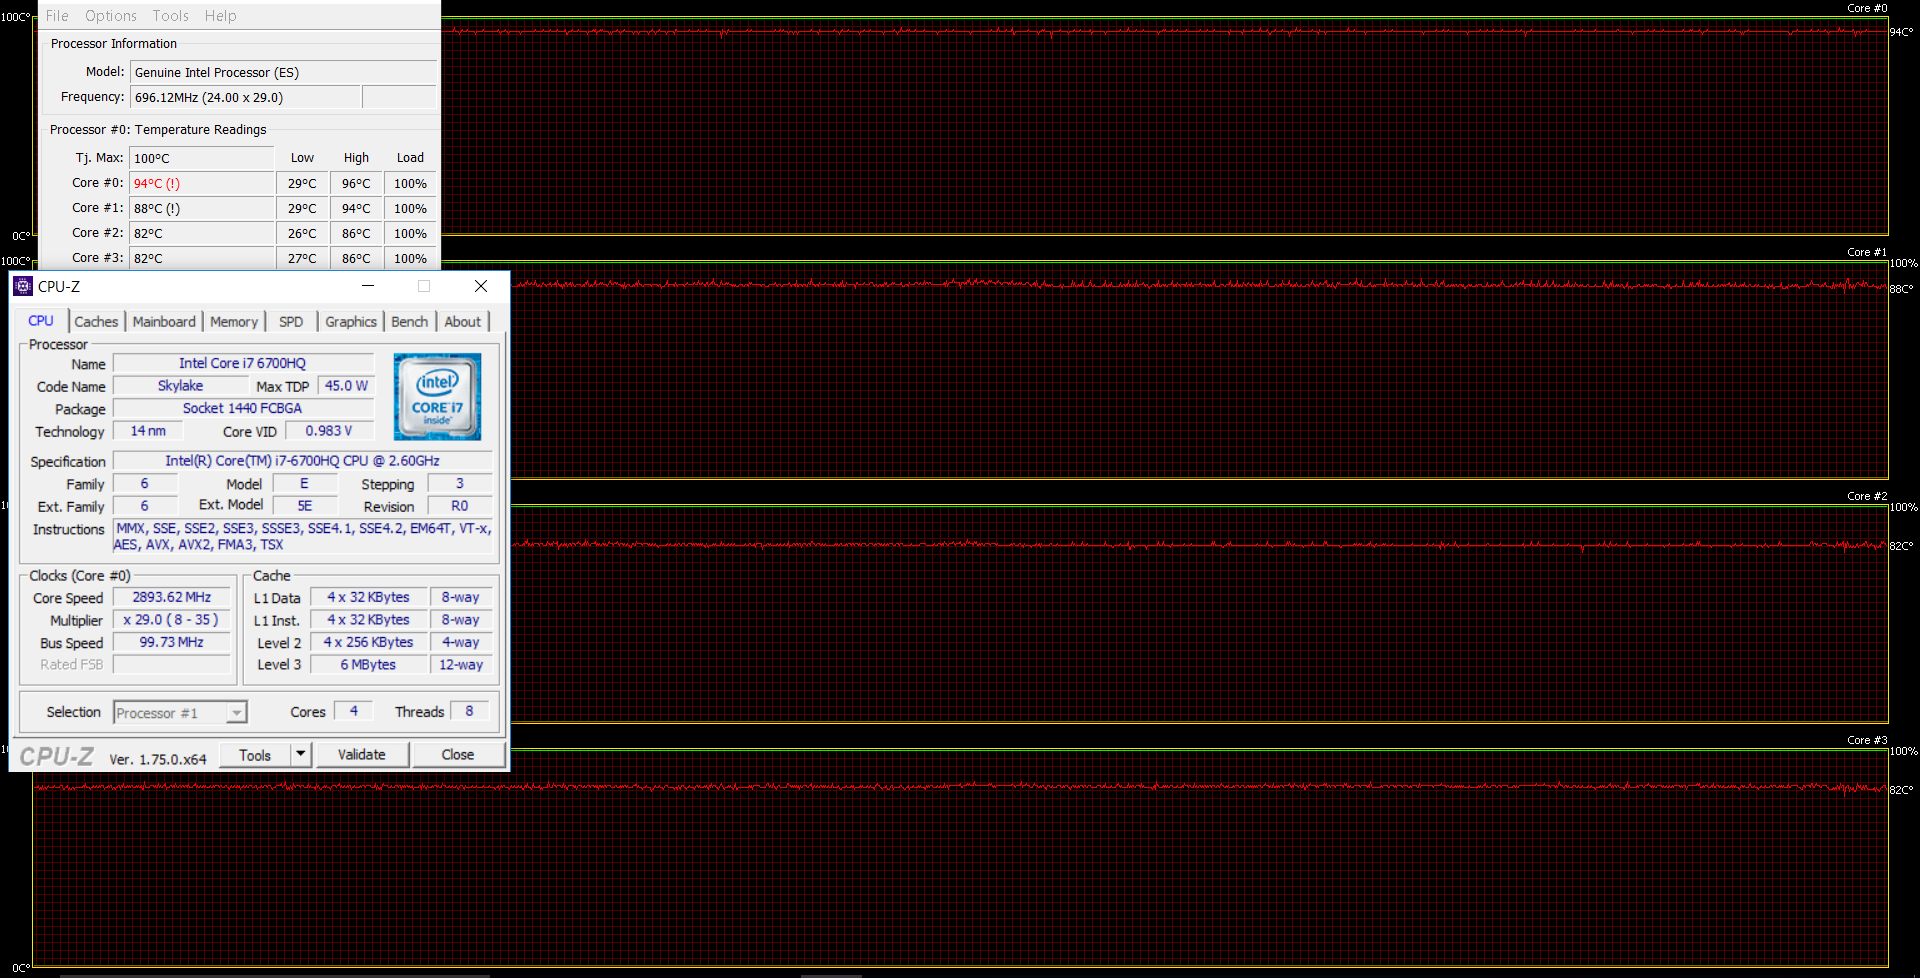The width and height of the screenshot is (1920, 978).
Task: Click the Close button at CPU-Z bottom
Action: pos(458,755)
